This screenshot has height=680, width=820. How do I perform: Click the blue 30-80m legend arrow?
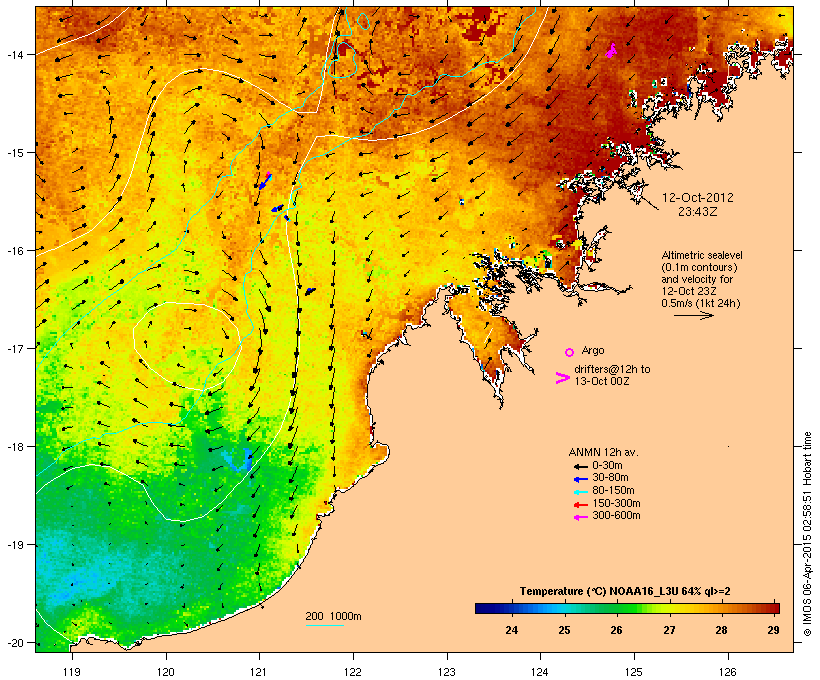580,479
